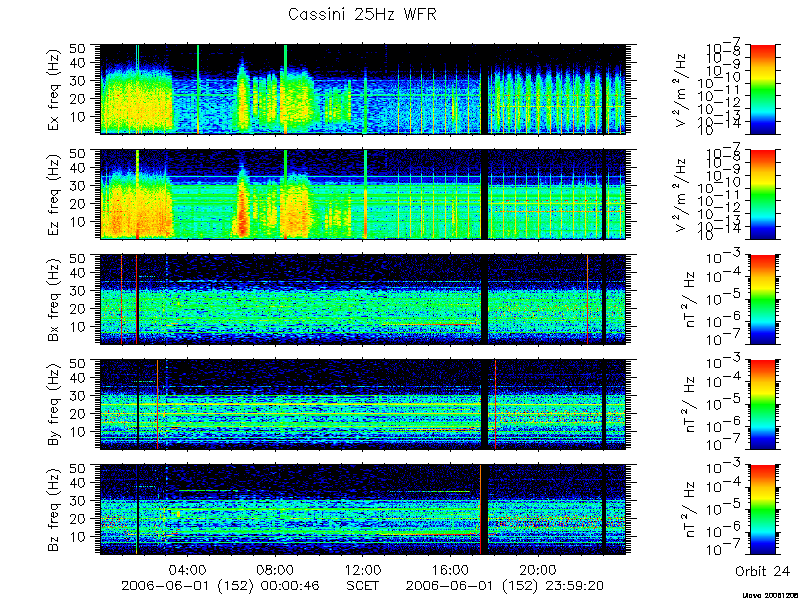The image size is (800, 600).
Task: Click the Orbit 24 label
Action: click(762, 571)
